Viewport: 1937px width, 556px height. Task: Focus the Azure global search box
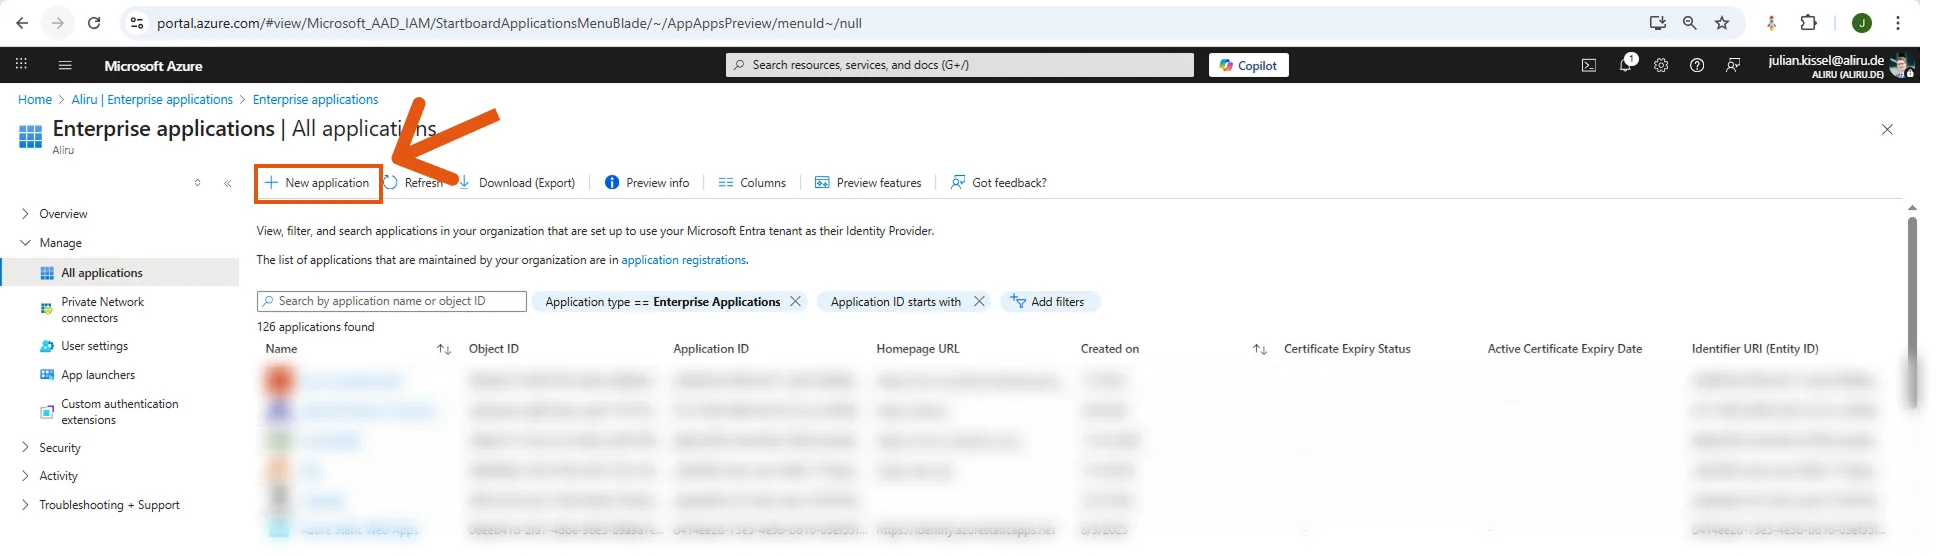coord(960,65)
